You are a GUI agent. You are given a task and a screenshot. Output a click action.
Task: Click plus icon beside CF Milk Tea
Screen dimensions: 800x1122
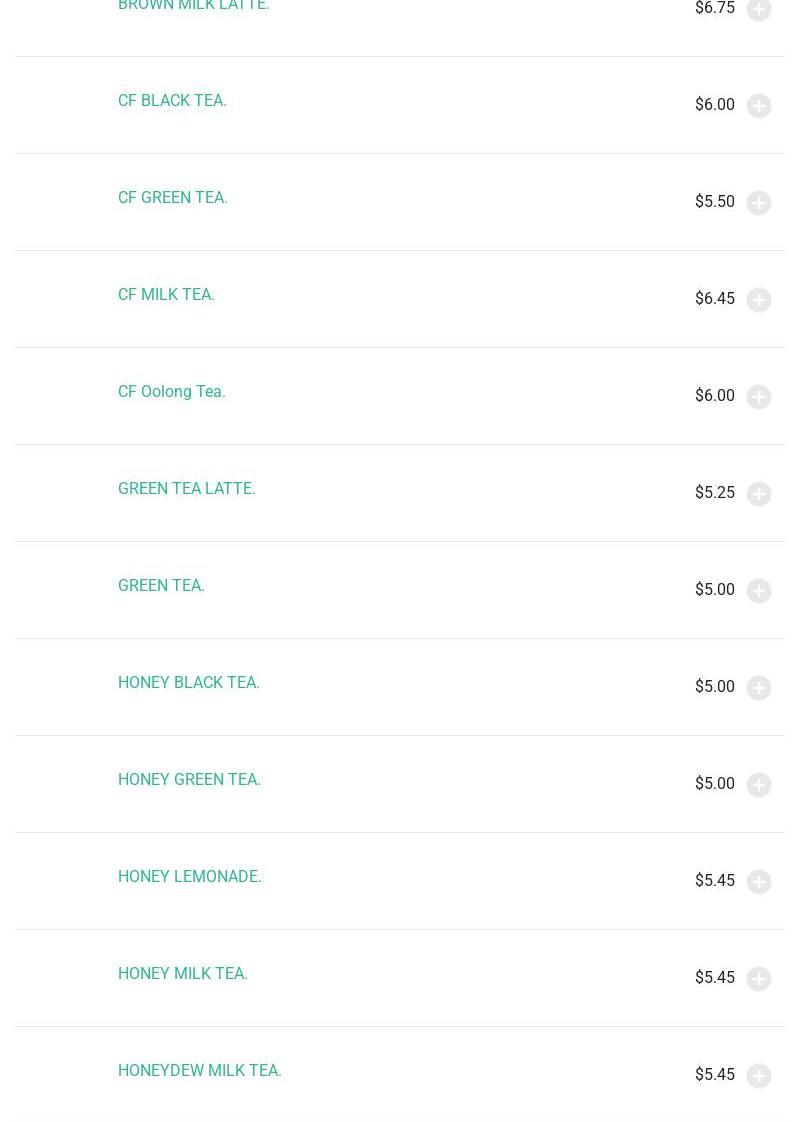[x=759, y=300]
